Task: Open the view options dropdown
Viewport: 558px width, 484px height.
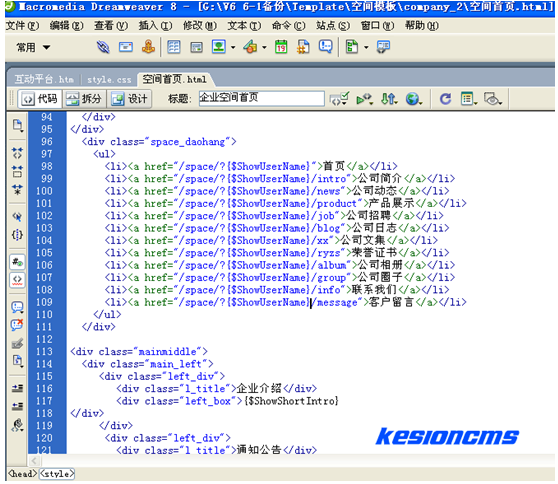Action: point(469,99)
